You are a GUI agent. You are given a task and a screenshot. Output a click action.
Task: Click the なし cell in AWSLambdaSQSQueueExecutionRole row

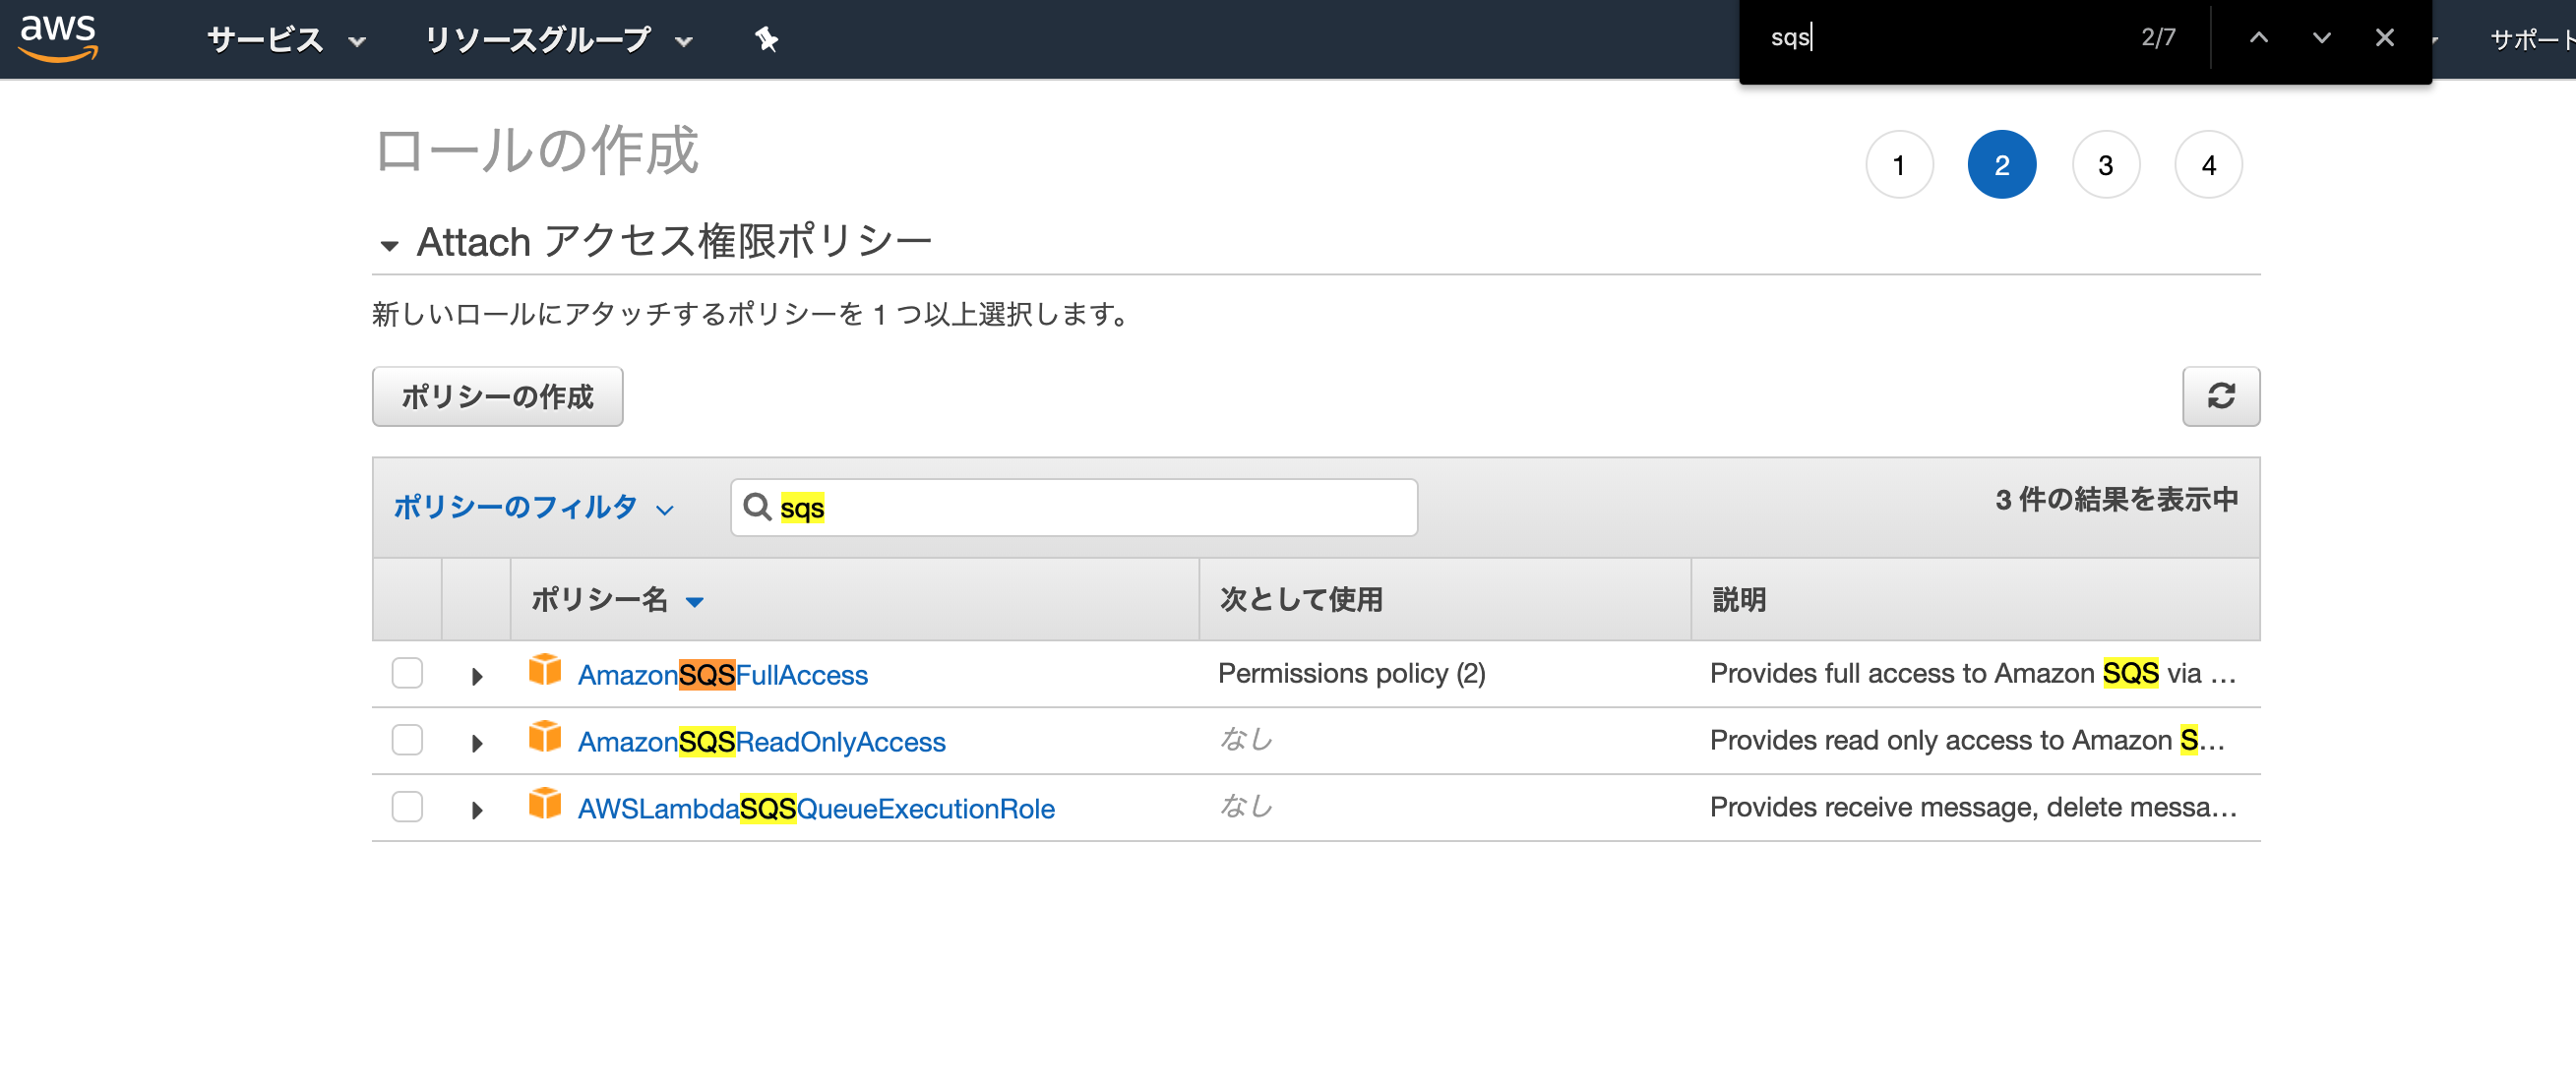[x=1245, y=806]
